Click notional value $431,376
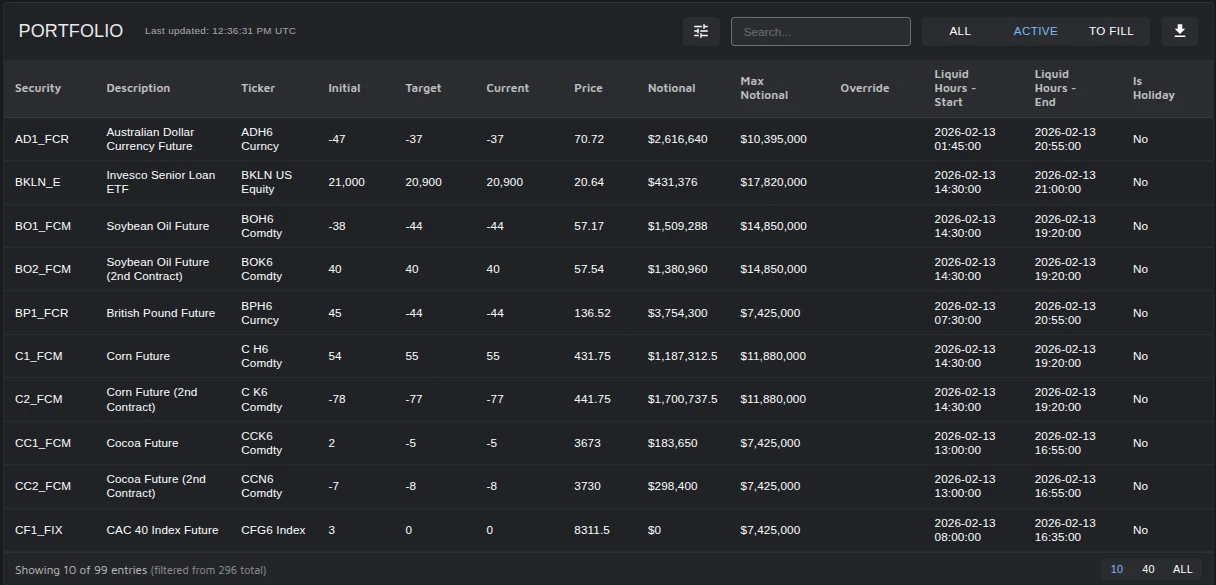This screenshot has height=585, width=1216. click(673, 182)
